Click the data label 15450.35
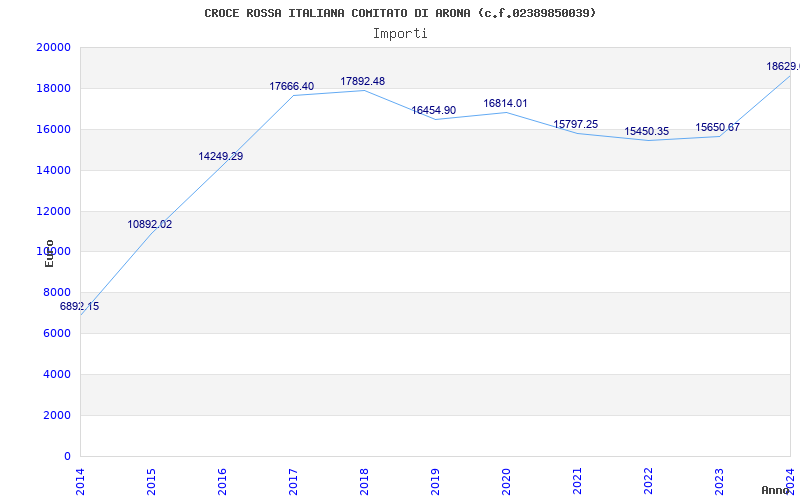800x500 pixels. (646, 131)
